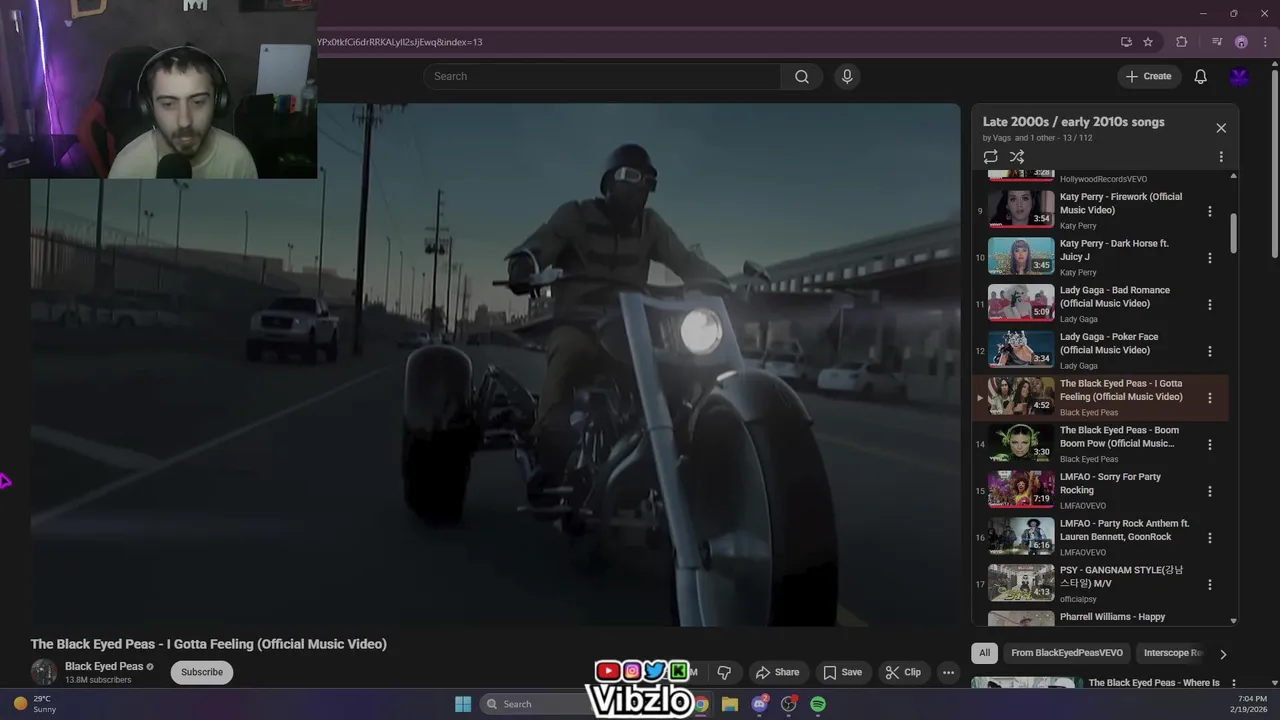Open options for PSY - GANGNAM STYLE item
The image size is (1280, 720).
1210,585
